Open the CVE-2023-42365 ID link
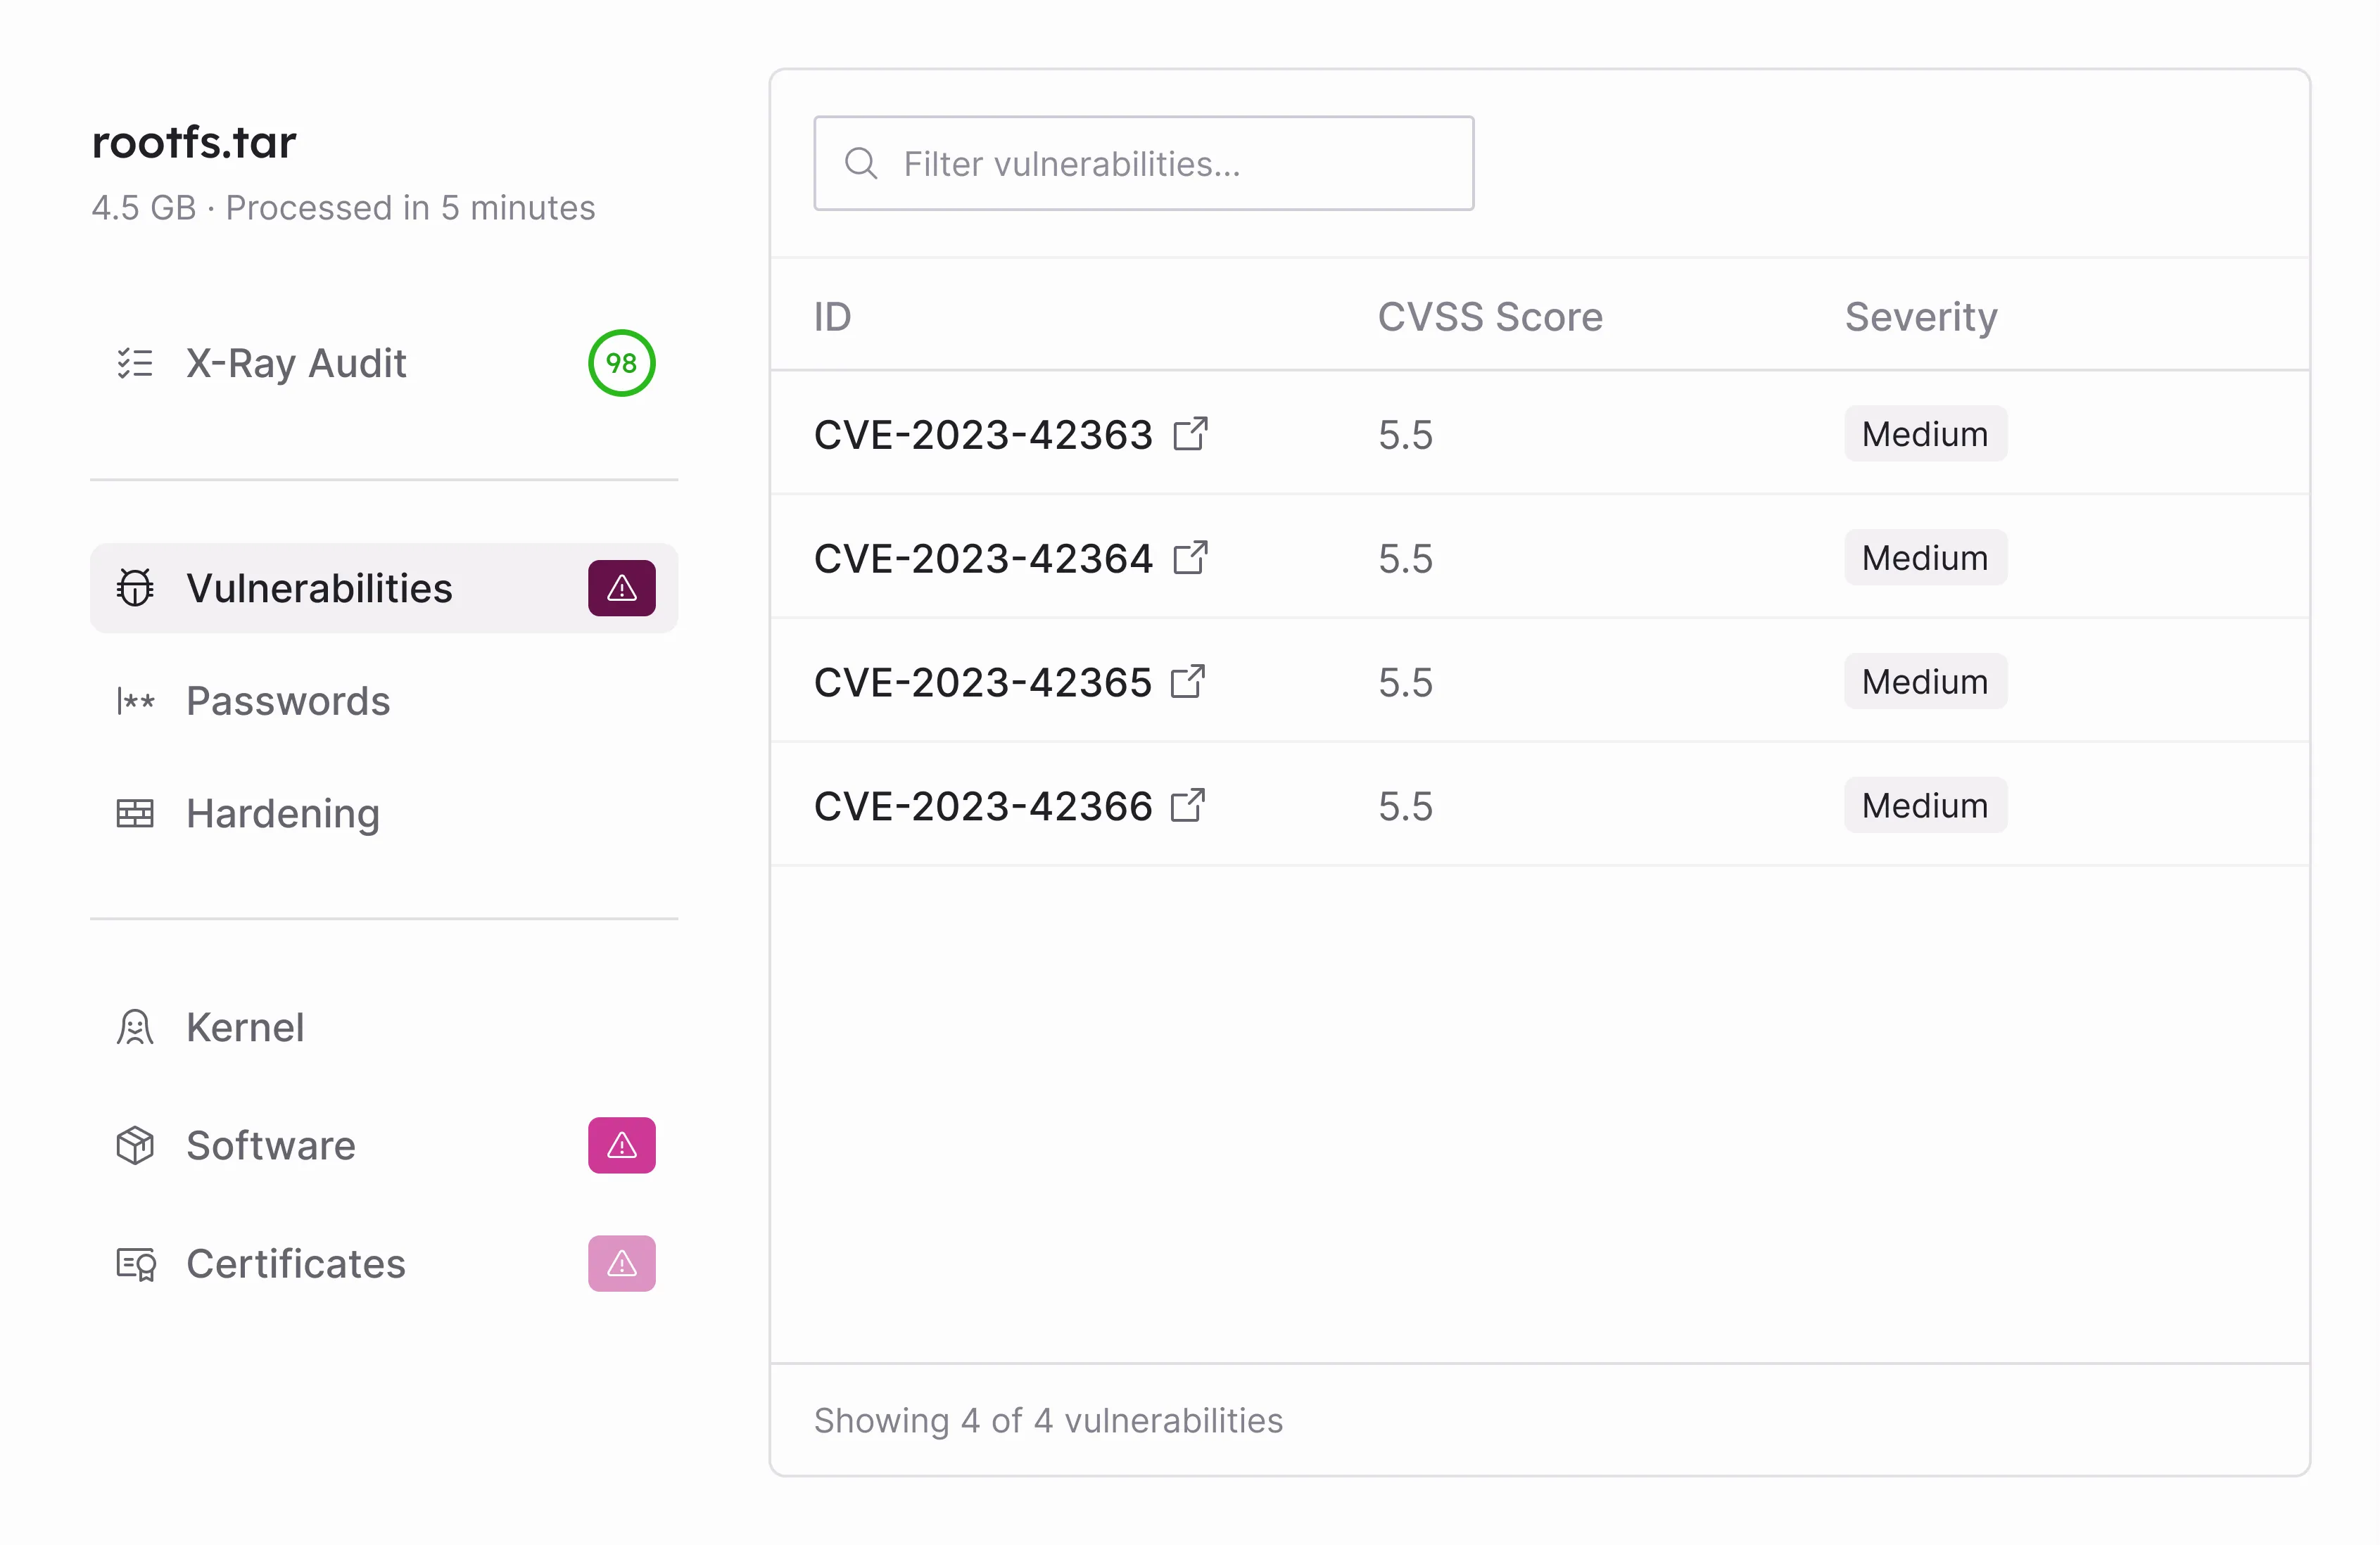This screenshot has width=2380, height=1545. pos(982,683)
